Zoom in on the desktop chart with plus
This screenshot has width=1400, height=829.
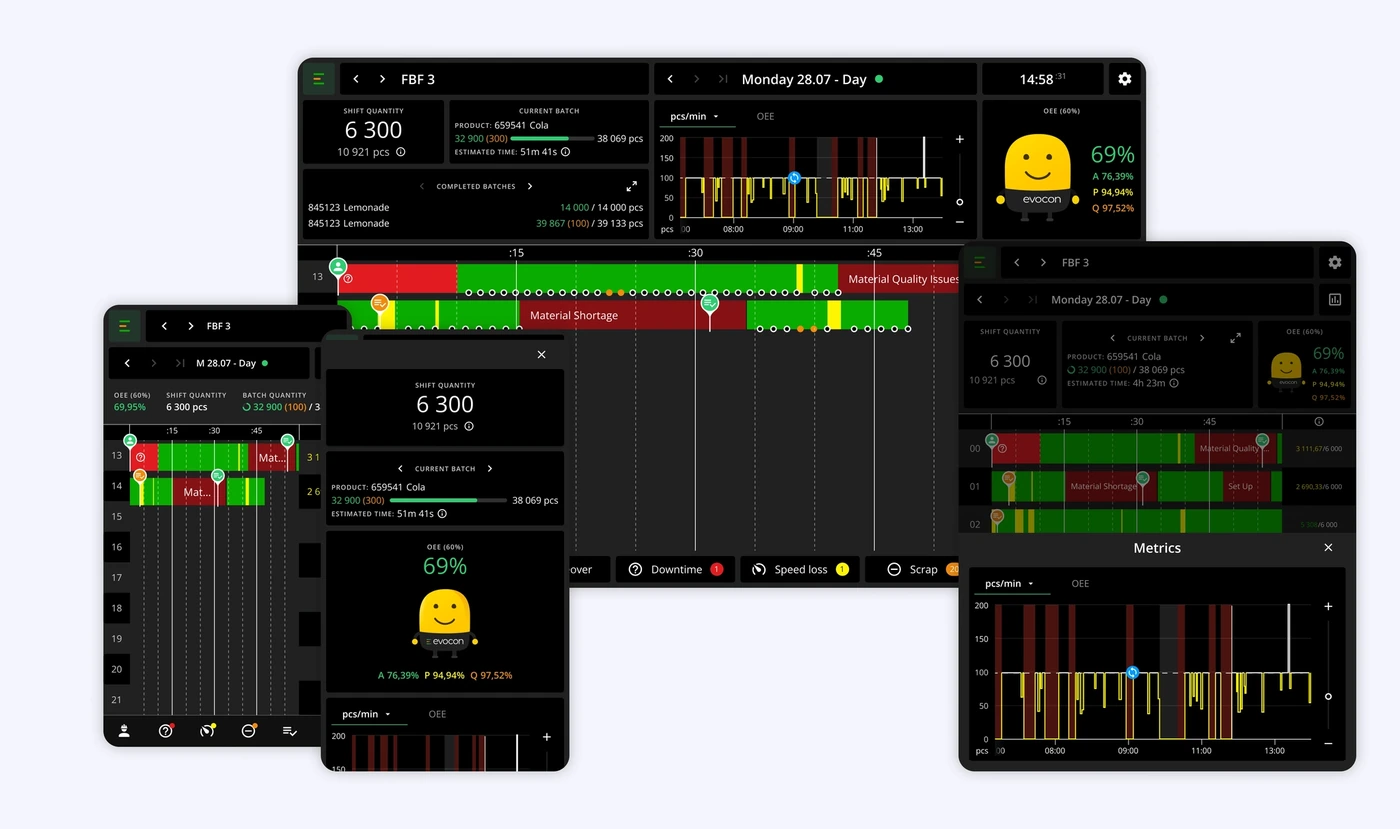[x=960, y=140]
